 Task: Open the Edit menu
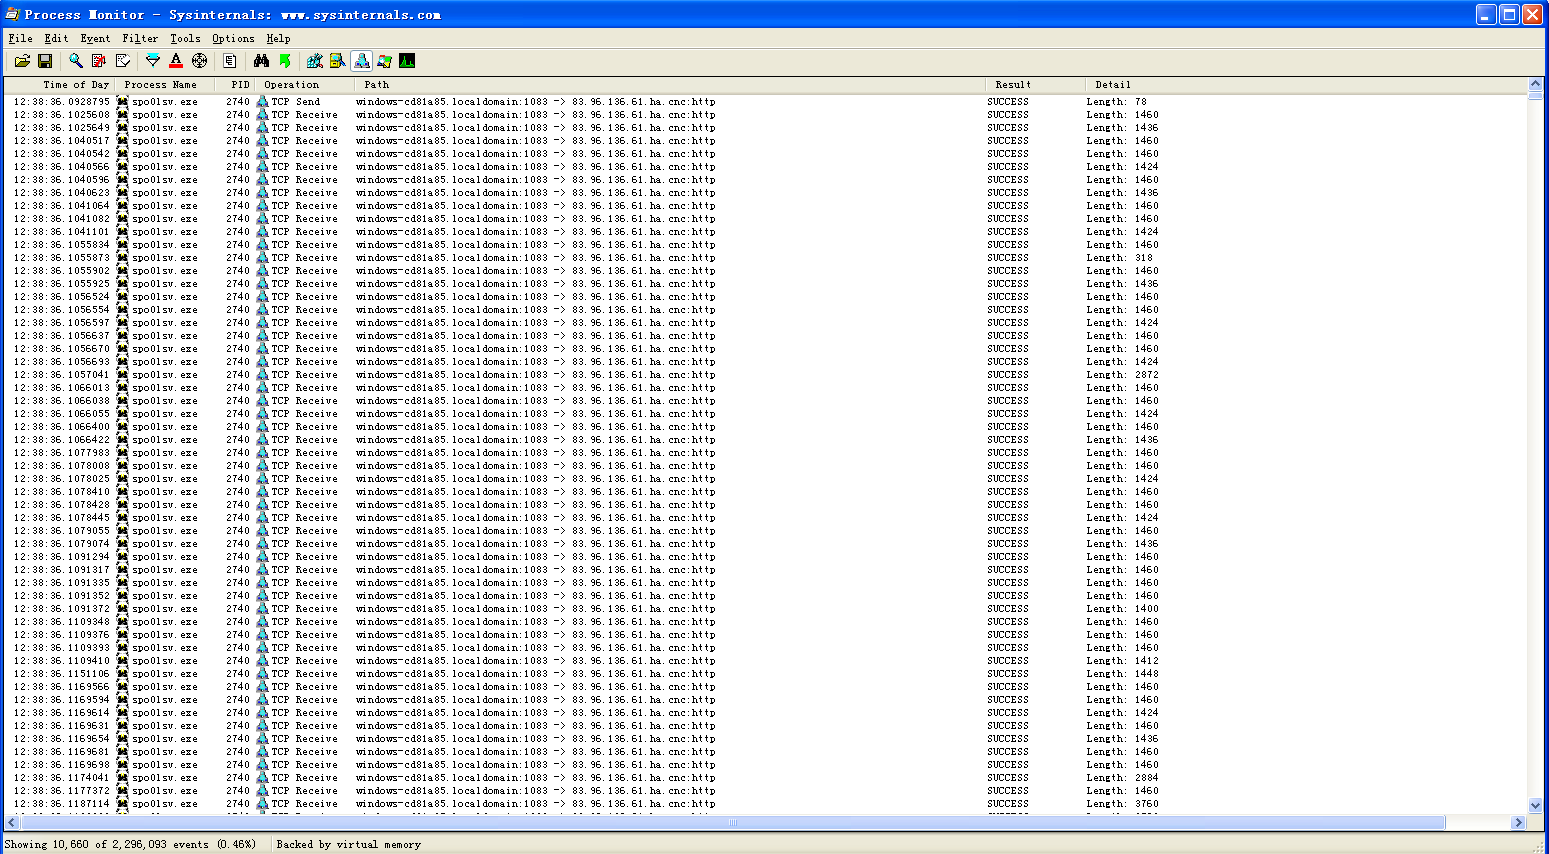pos(56,38)
